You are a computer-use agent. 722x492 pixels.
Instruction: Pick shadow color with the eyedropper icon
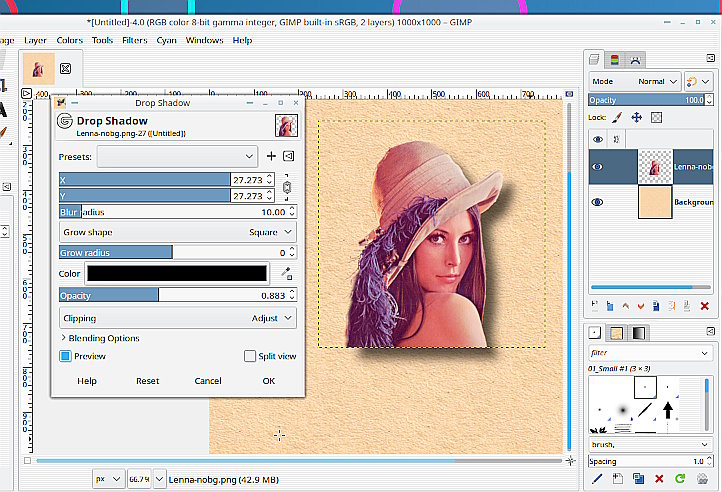pos(287,273)
